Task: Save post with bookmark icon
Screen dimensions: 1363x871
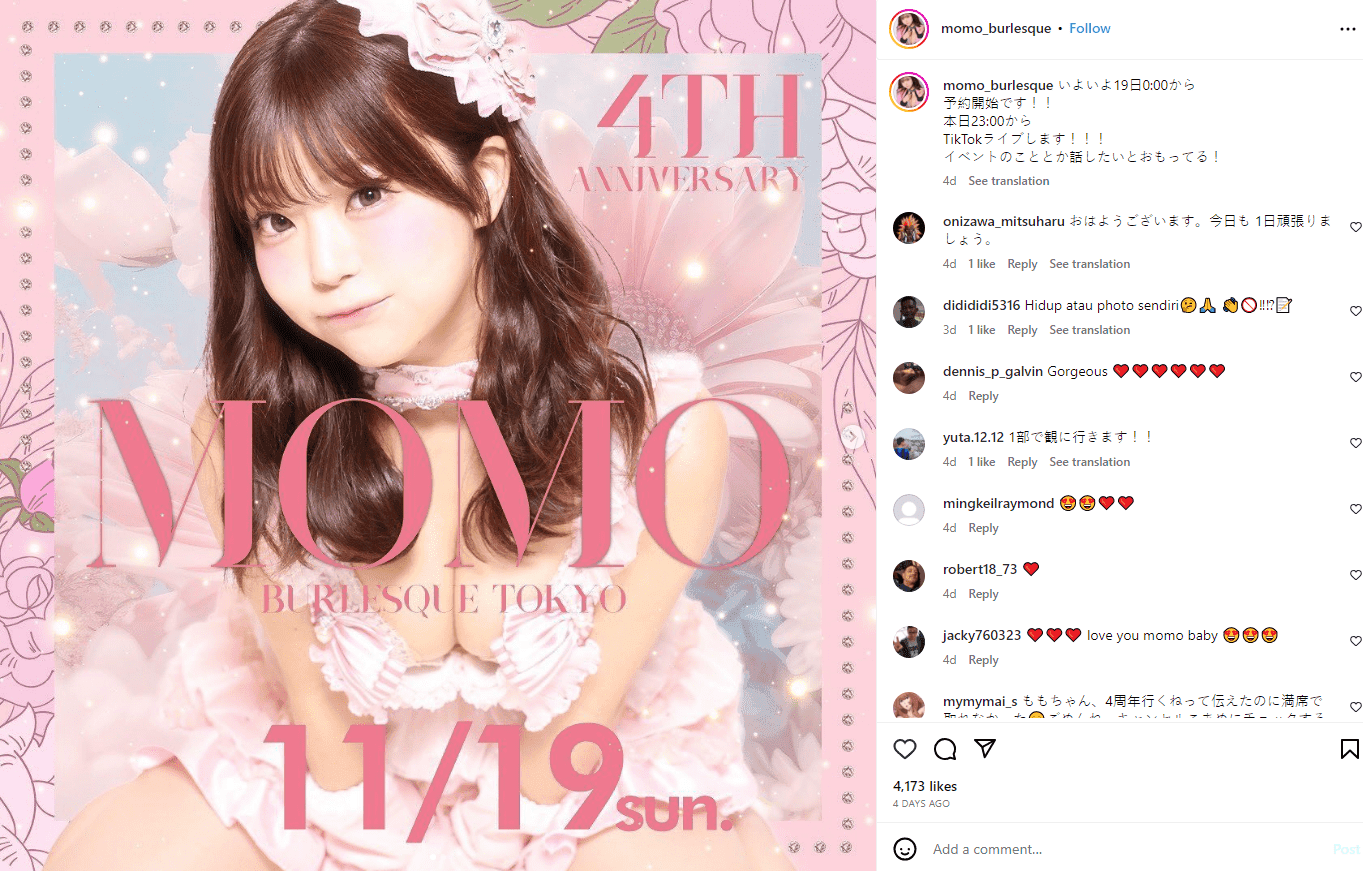Action: click(1349, 749)
